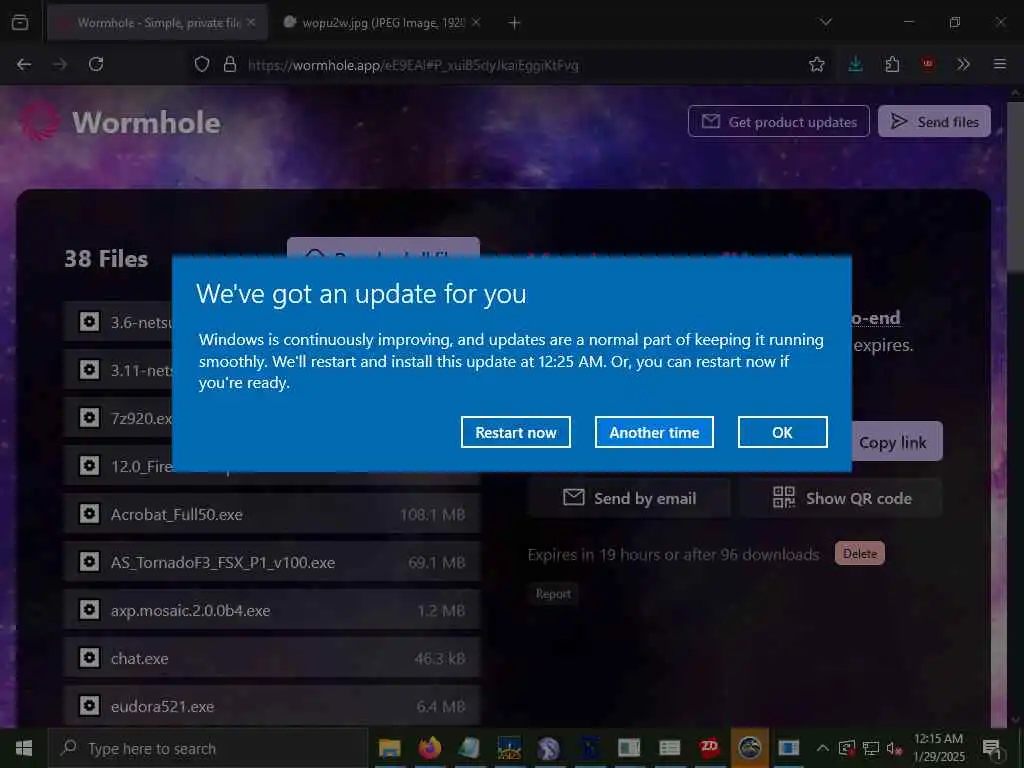This screenshot has height=768, width=1024.
Task: Open the list all tabs dropdown
Action: click(826, 22)
